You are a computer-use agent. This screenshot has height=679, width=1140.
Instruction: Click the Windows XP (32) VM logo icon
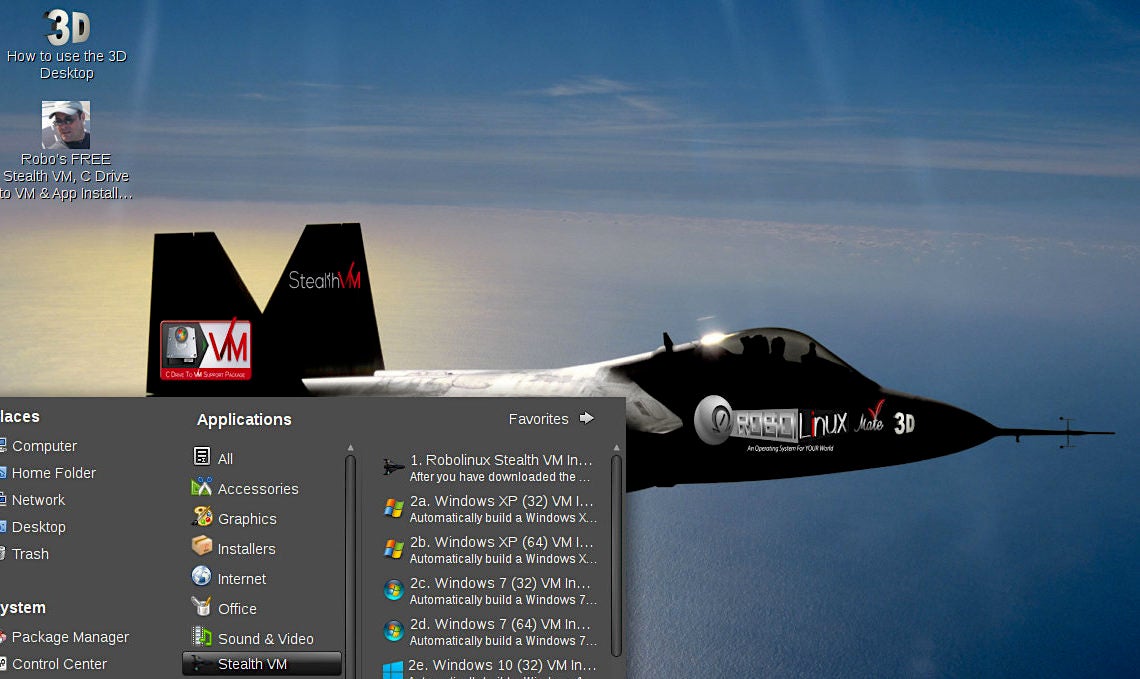[393, 508]
